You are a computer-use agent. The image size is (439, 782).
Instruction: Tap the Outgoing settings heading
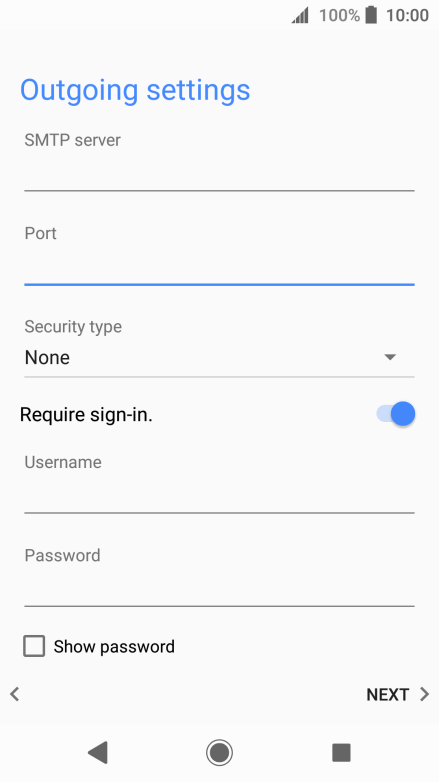coord(135,91)
